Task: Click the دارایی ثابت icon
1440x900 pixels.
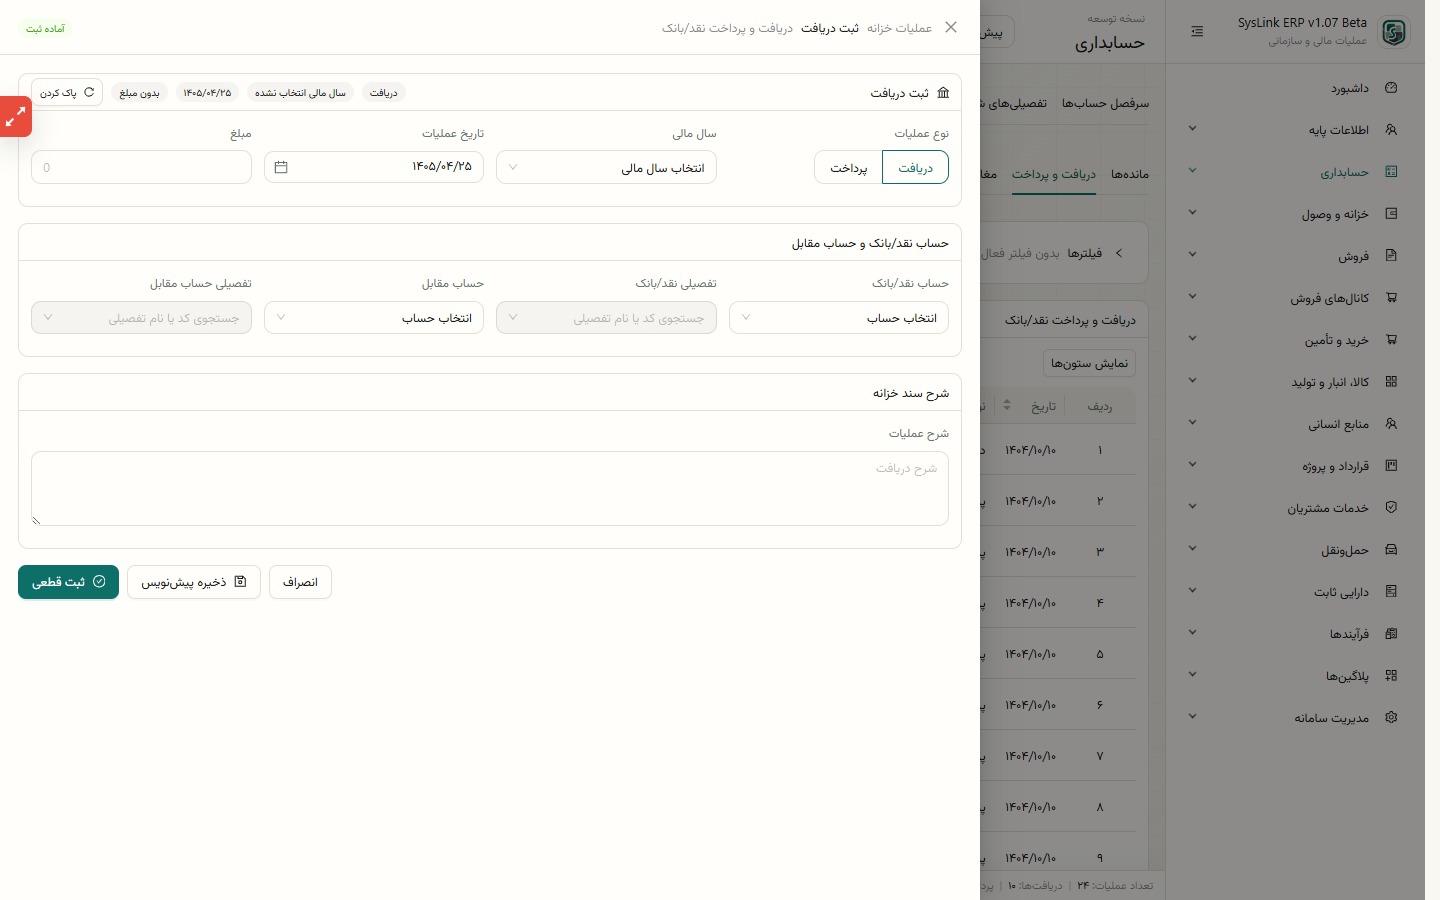Action: [x=1391, y=592]
